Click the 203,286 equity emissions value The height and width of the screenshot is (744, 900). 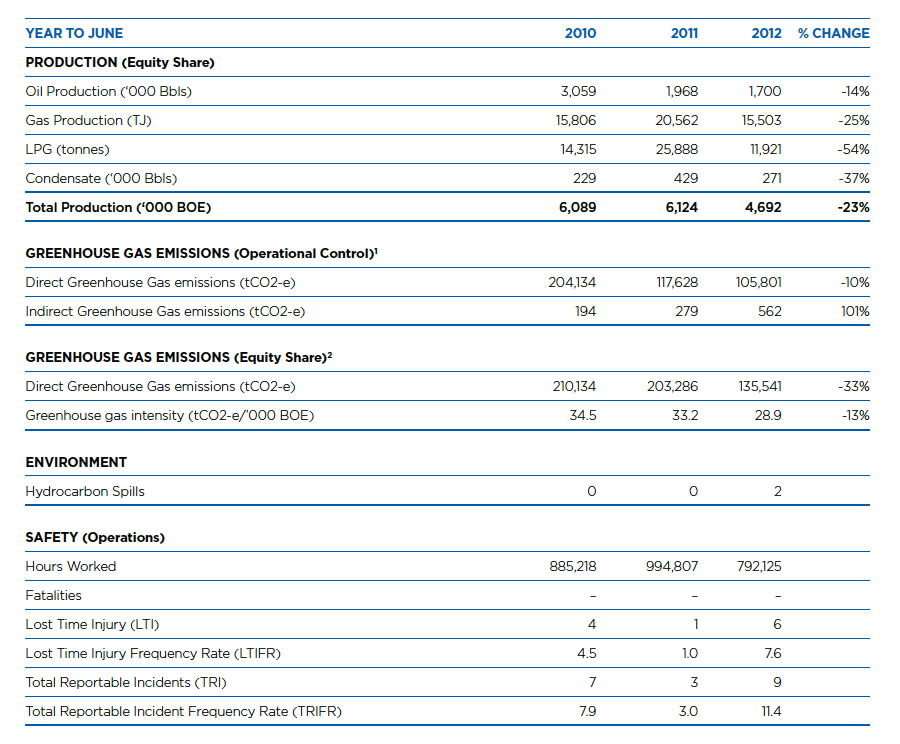pyautogui.click(x=673, y=386)
